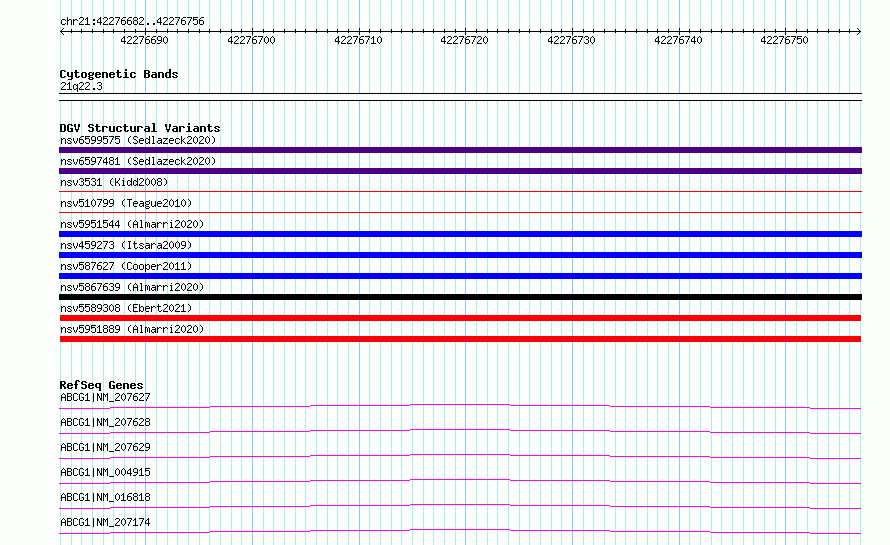Screen dimensions: 890x545
Task: Click the right arrowhead of the coordinate ruler
Action: (859, 31)
